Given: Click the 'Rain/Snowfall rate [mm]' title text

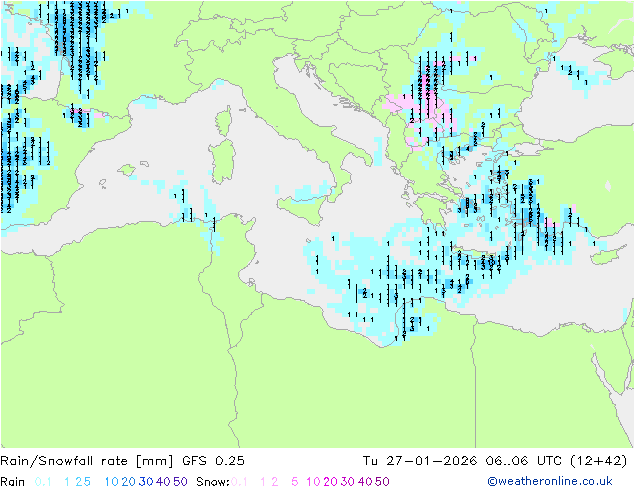Looking at the screenshot, I should coord(87,461).
